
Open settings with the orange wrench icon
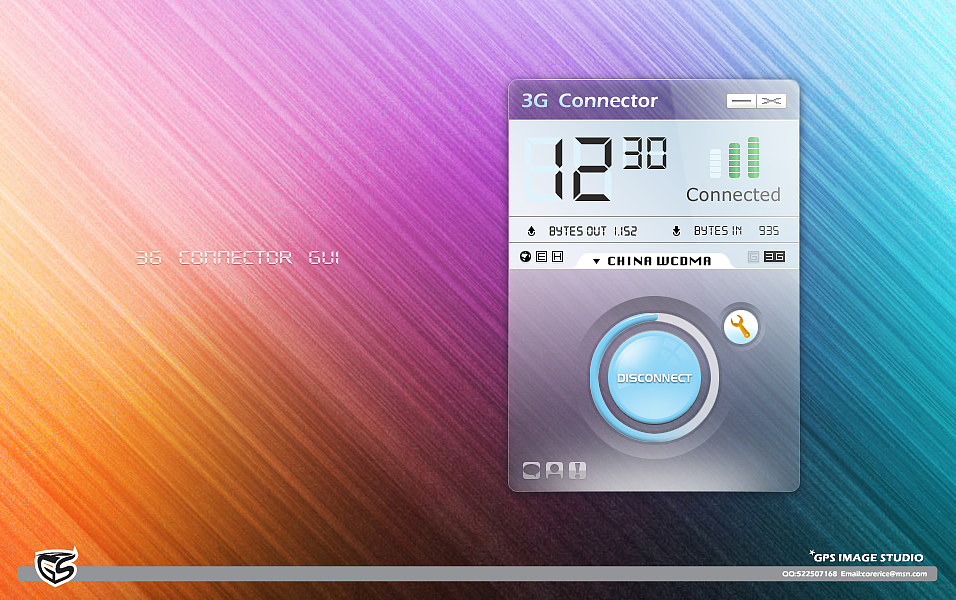point(740,326)
